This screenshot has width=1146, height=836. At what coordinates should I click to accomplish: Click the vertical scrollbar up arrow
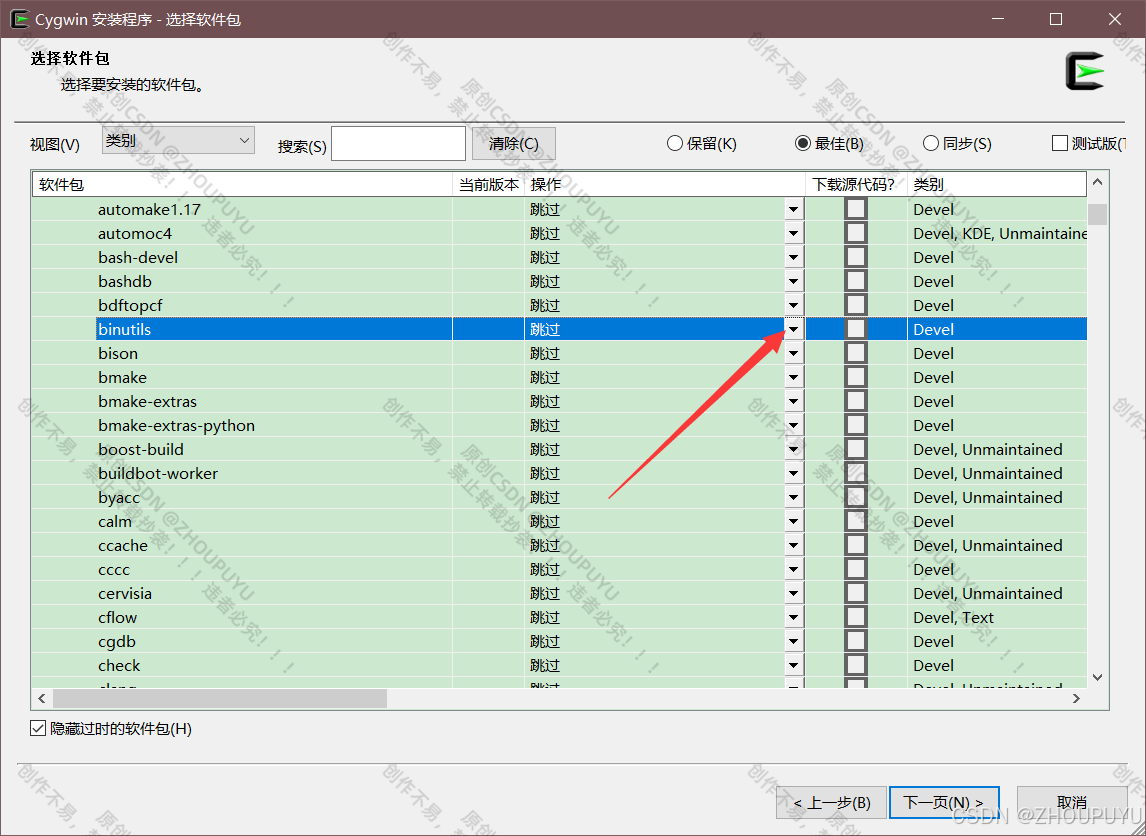[x=1097, y=183]
